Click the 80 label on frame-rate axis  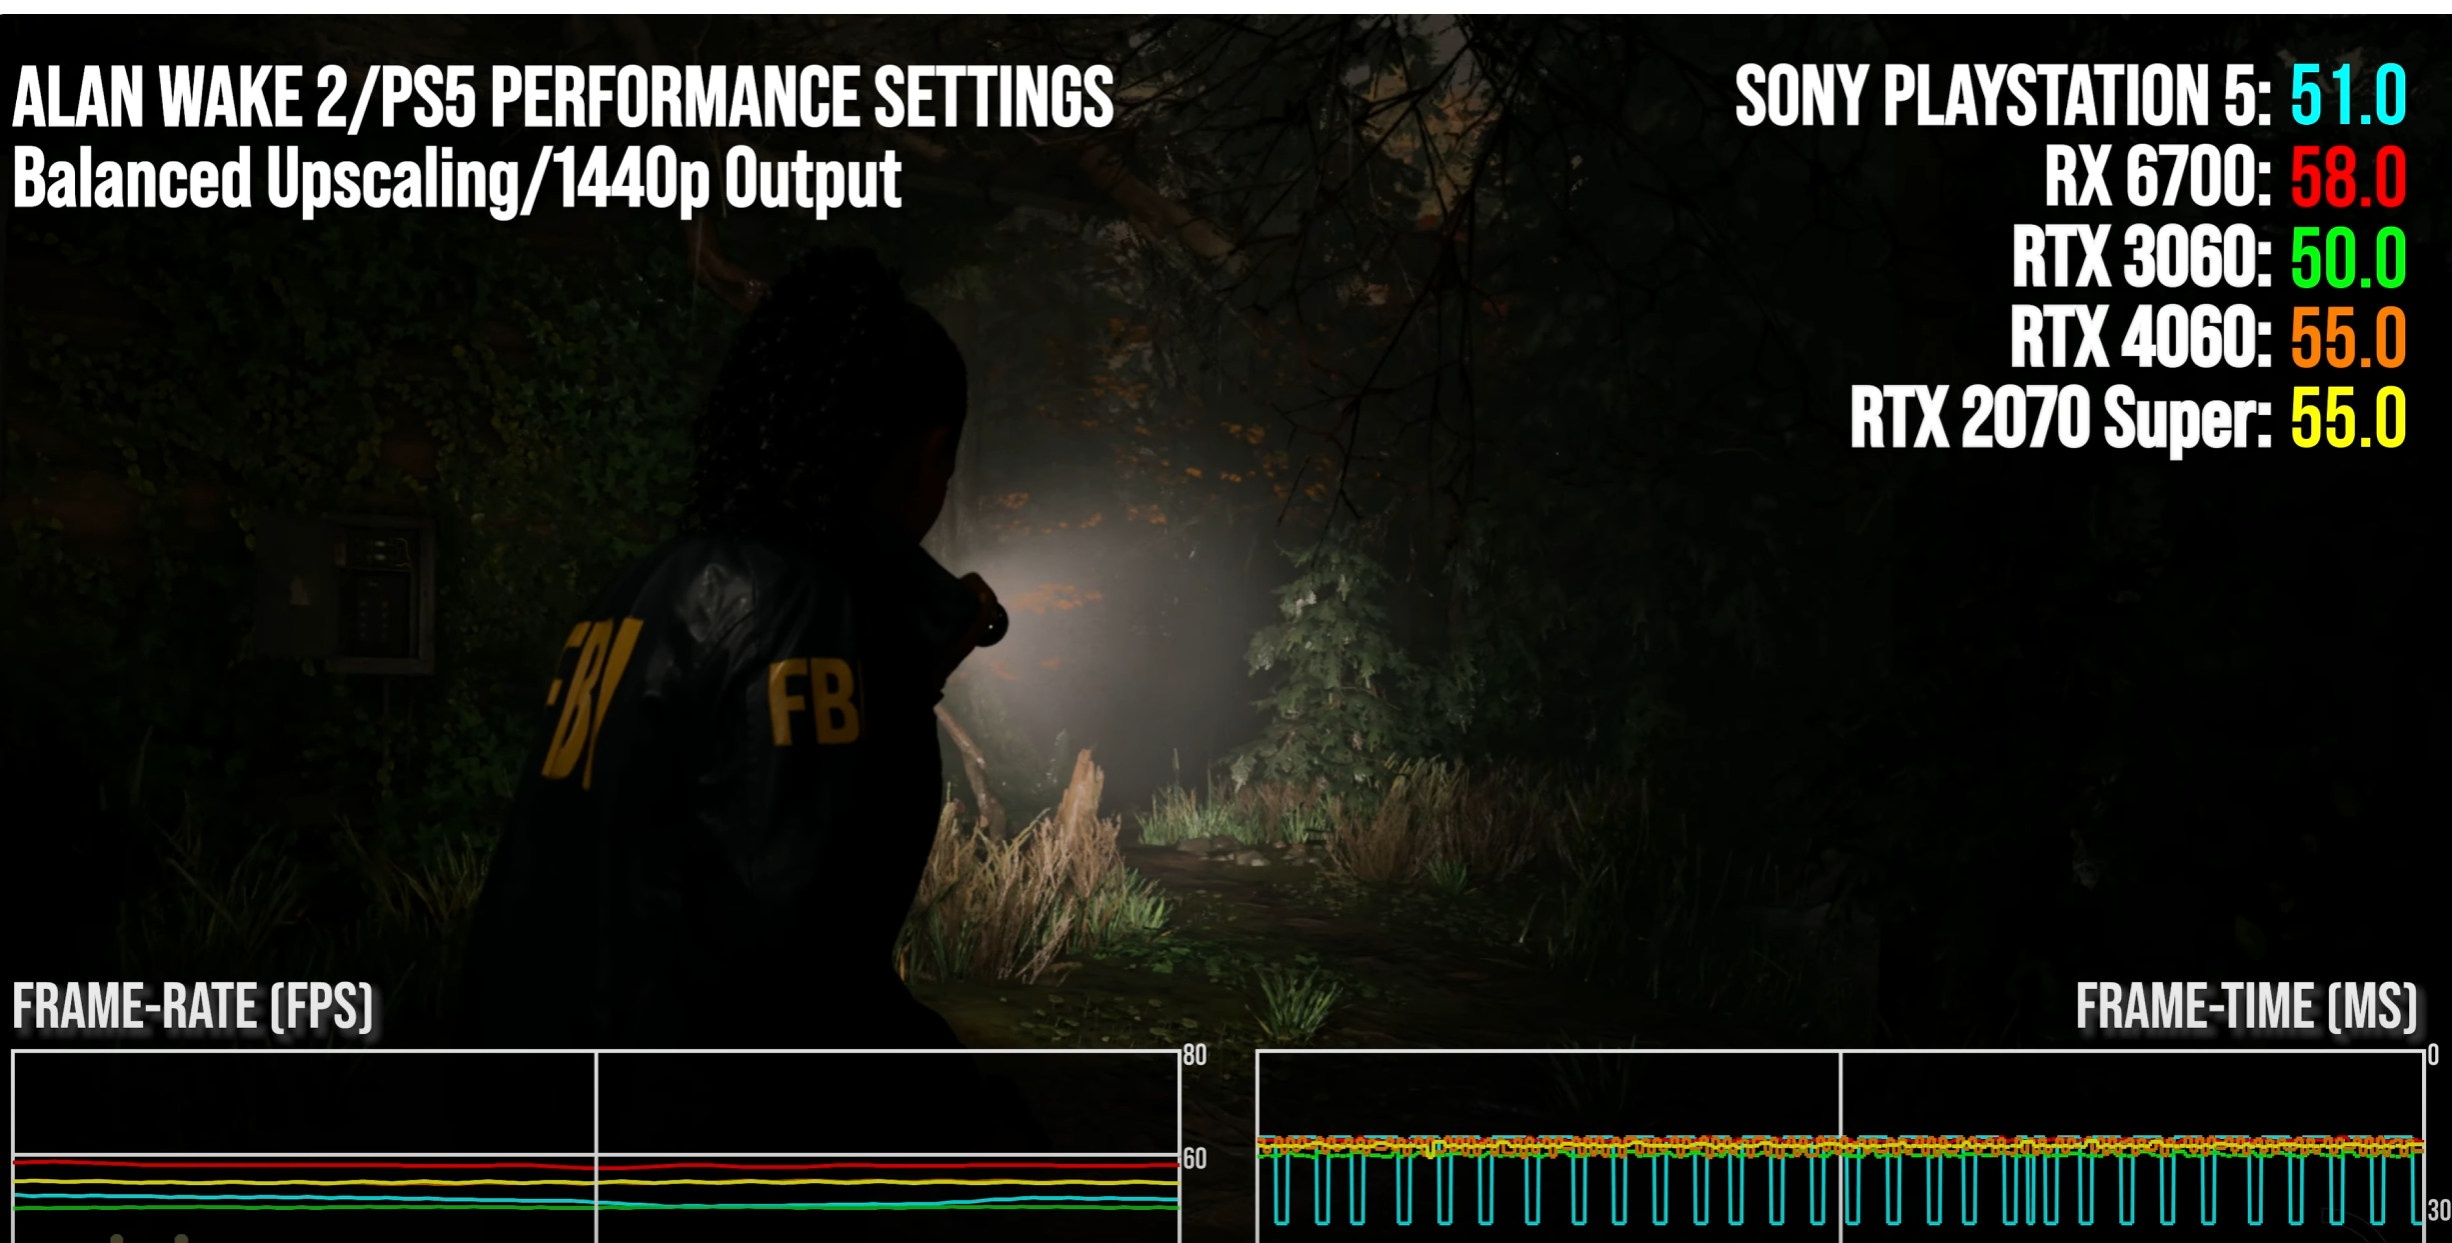(1195, 1055)
